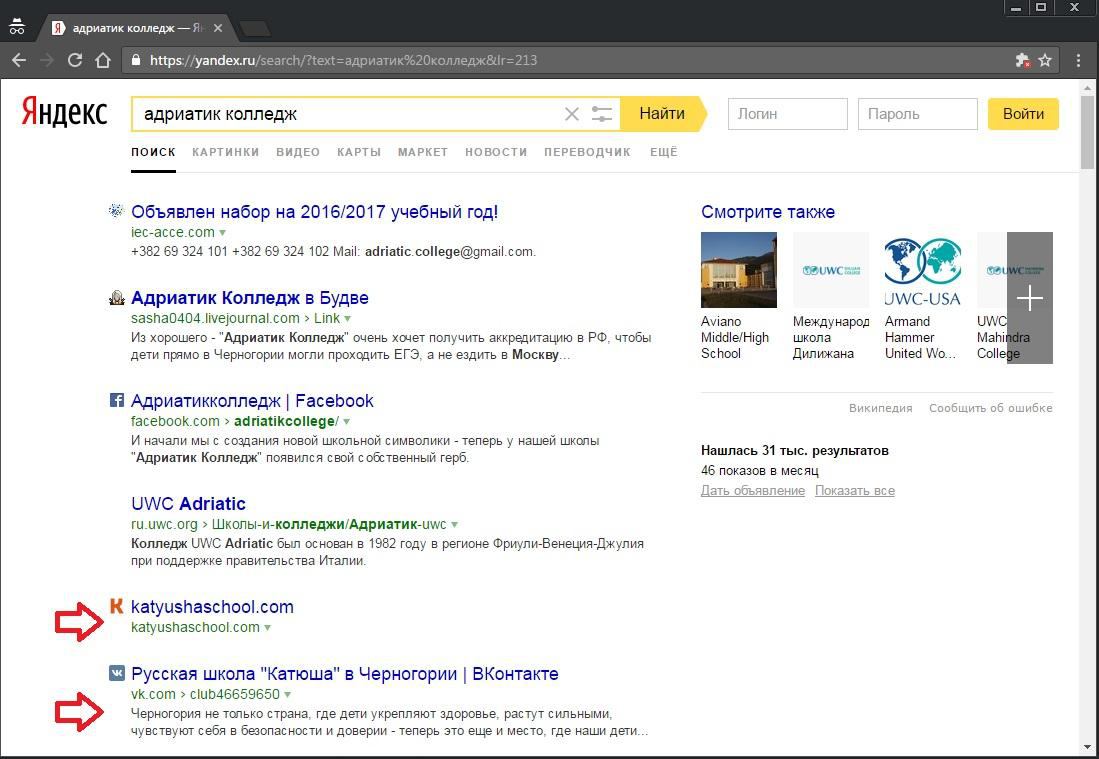
Task: Bookmark this page with the star icon
Action: tap(1045, 60)
